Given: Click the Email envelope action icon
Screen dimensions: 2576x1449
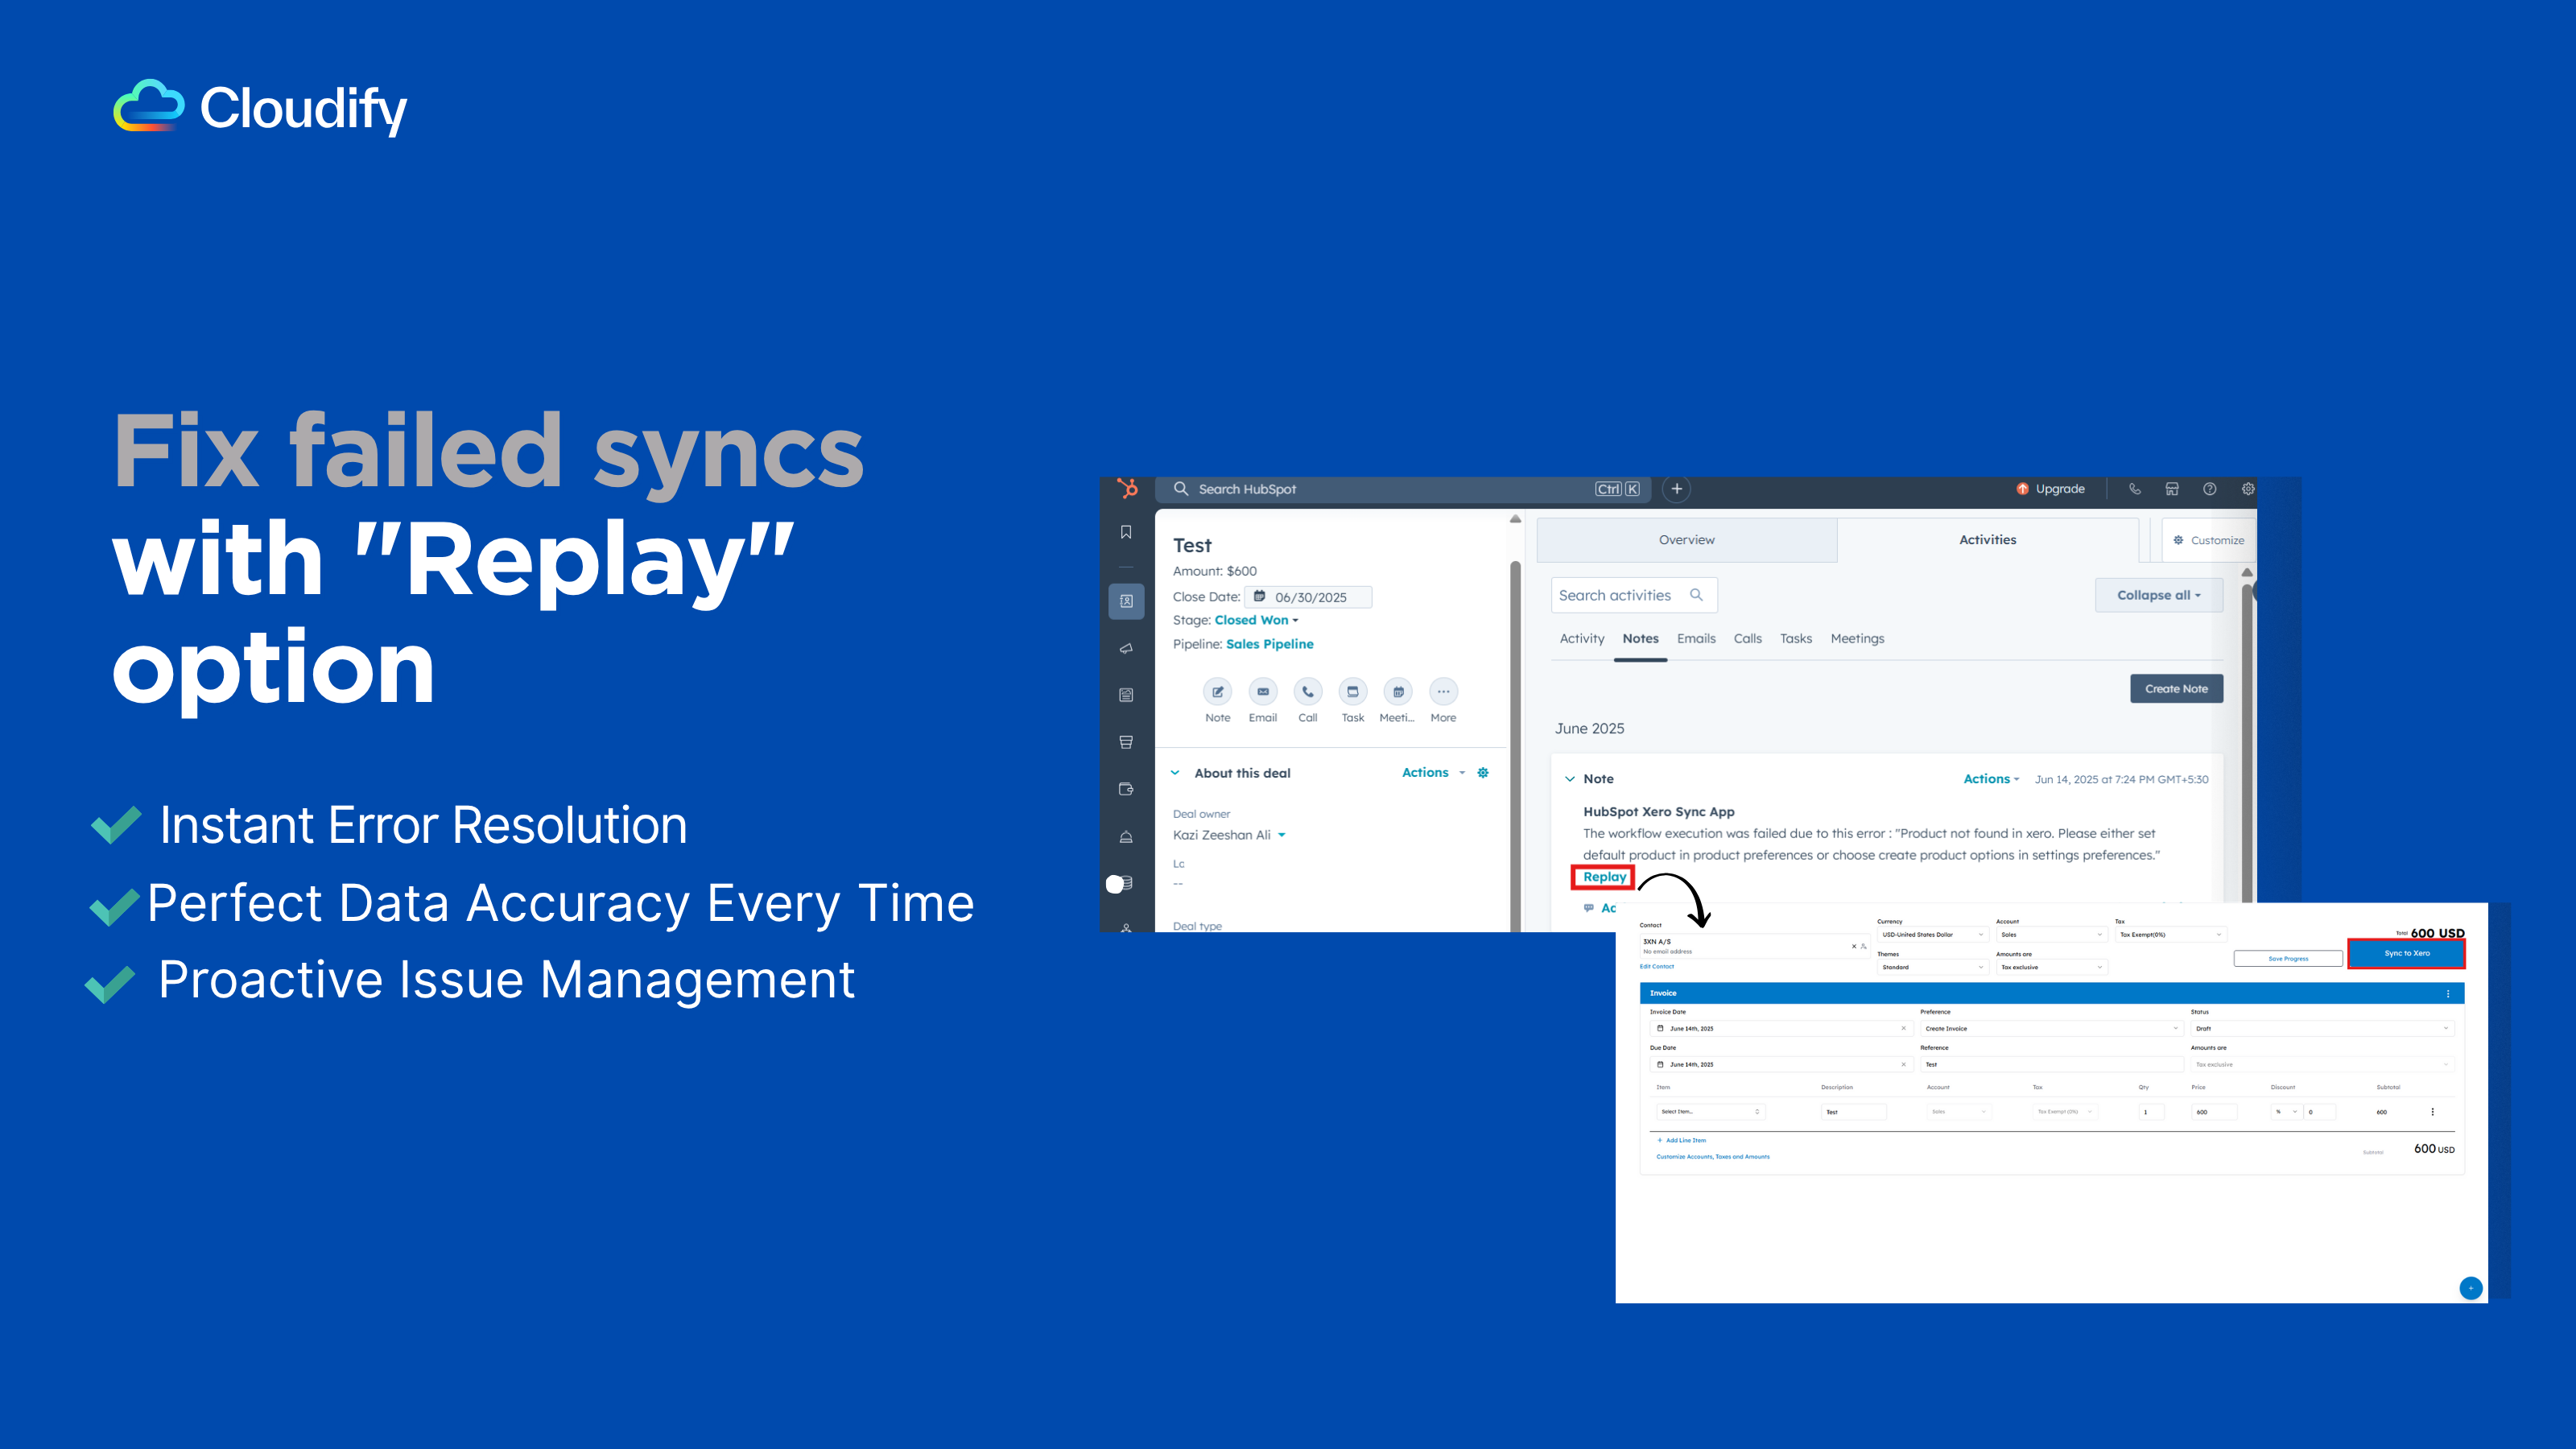Looking at the screenshot, I should [1263, 692].
